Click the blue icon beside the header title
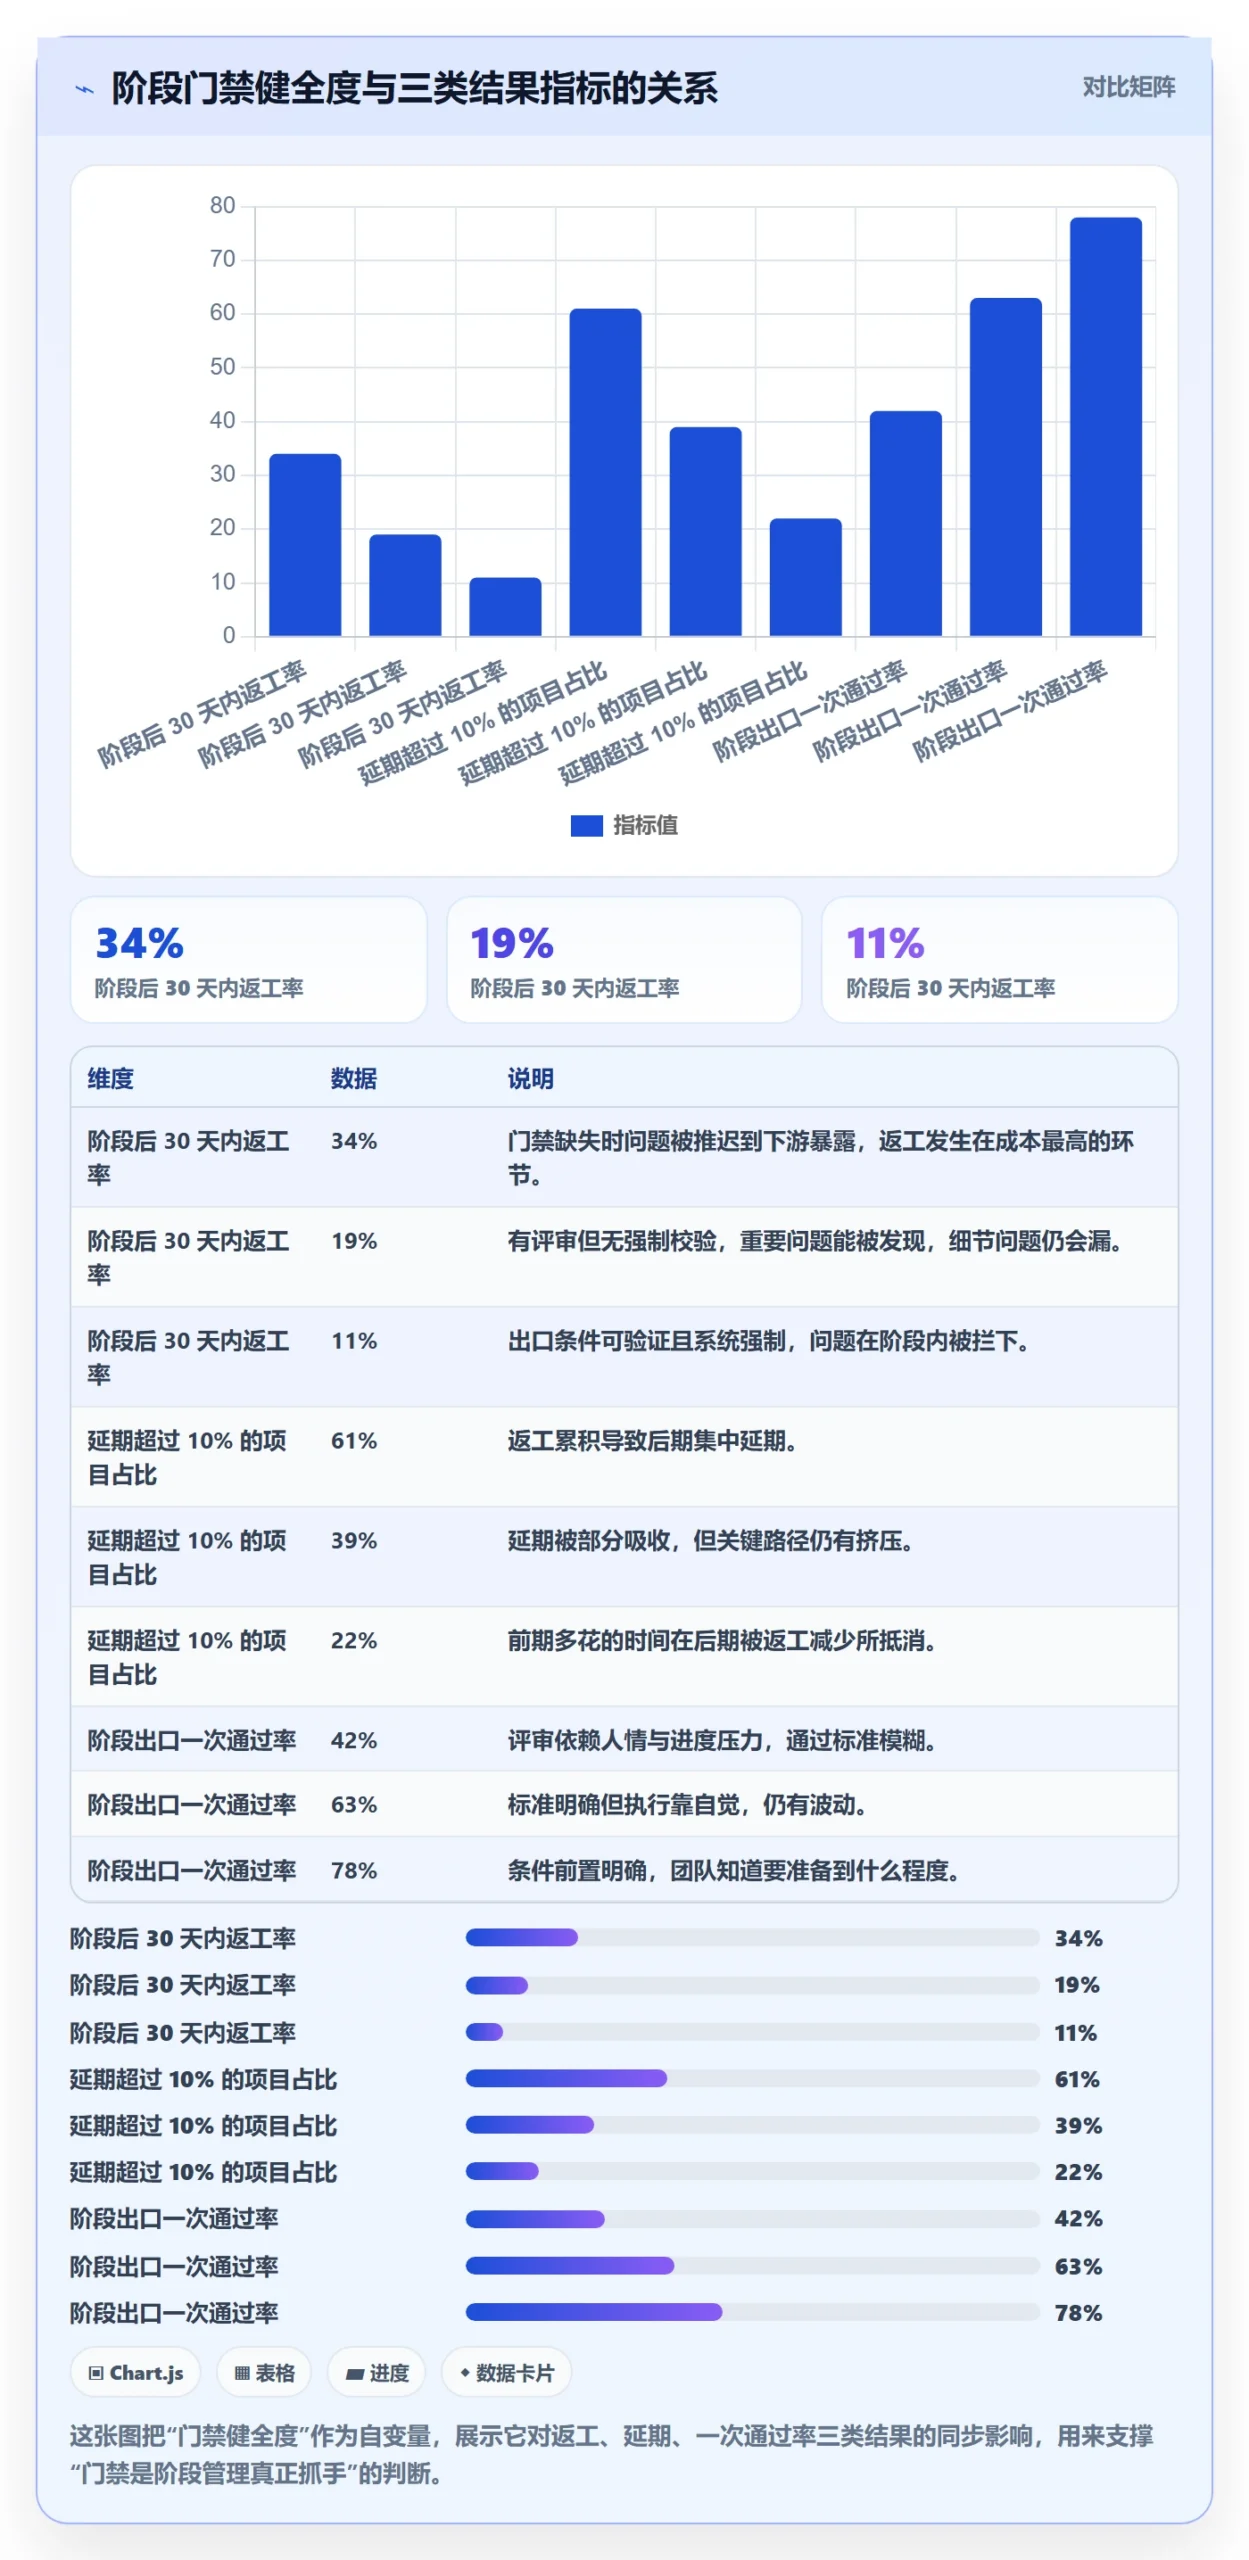The width and height of the screenshot is (1249, 2560). pyautogui.click(x=84, y=90)
